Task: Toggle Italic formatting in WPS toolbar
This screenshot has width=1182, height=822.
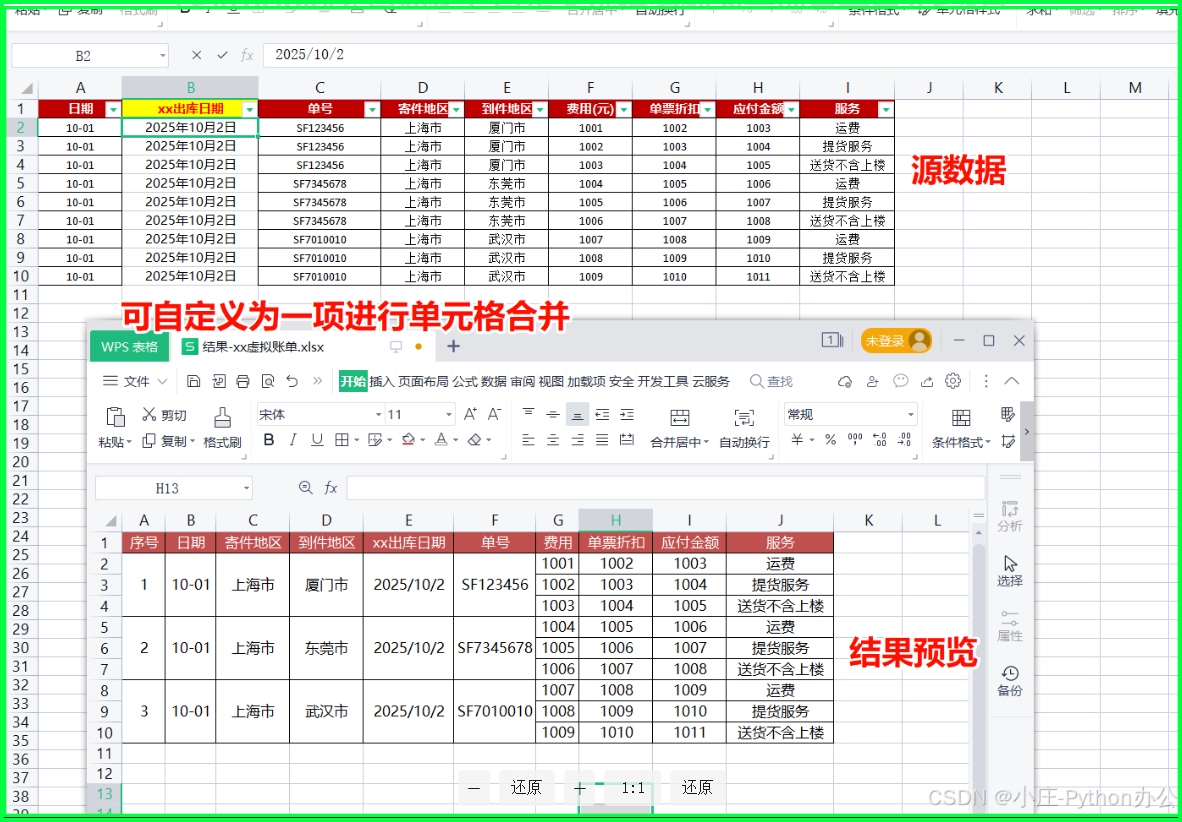Action: [293, 440]
